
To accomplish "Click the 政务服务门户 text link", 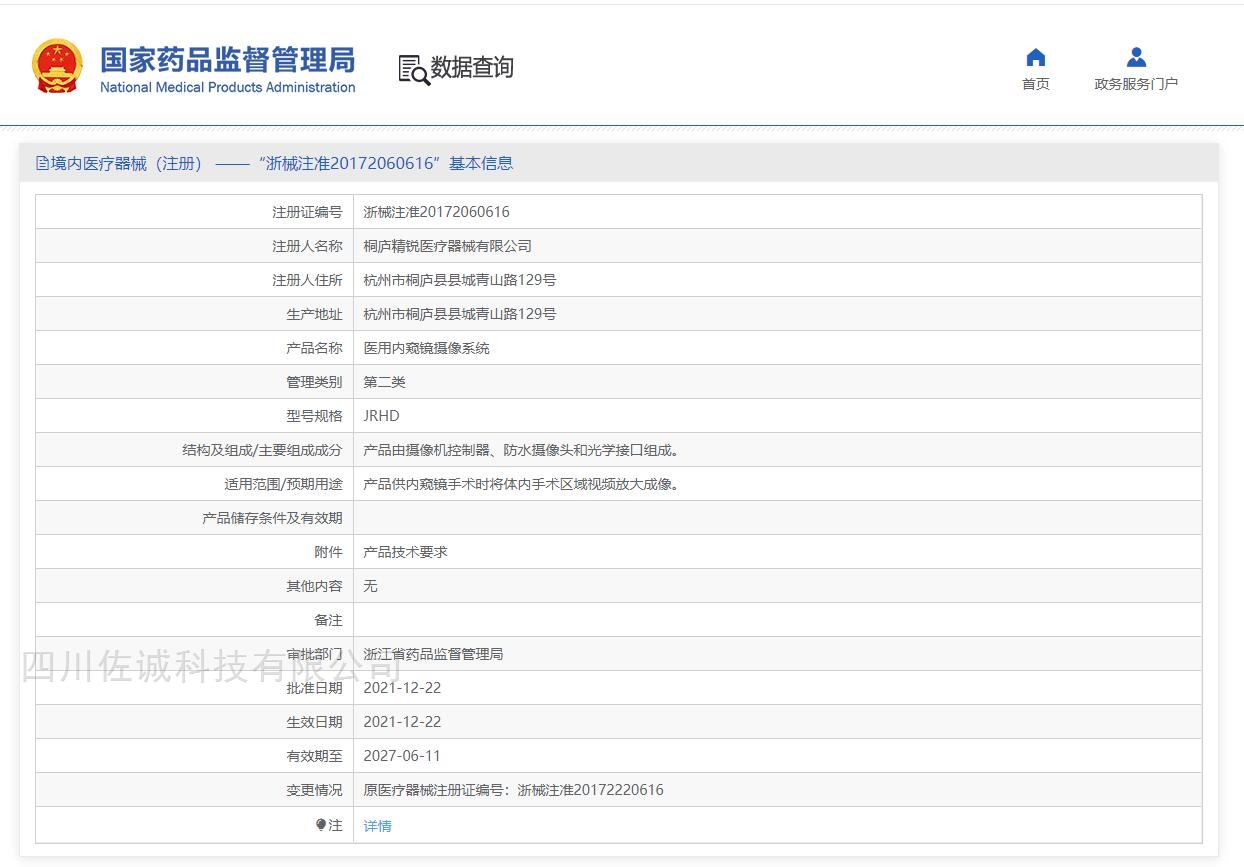I will point(1136,84).
